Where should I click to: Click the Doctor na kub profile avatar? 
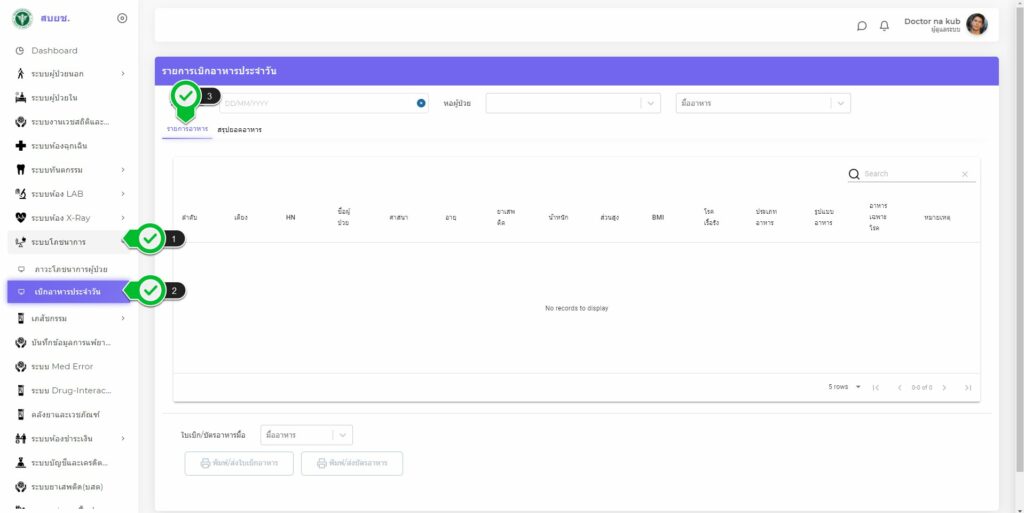(976, 25)
